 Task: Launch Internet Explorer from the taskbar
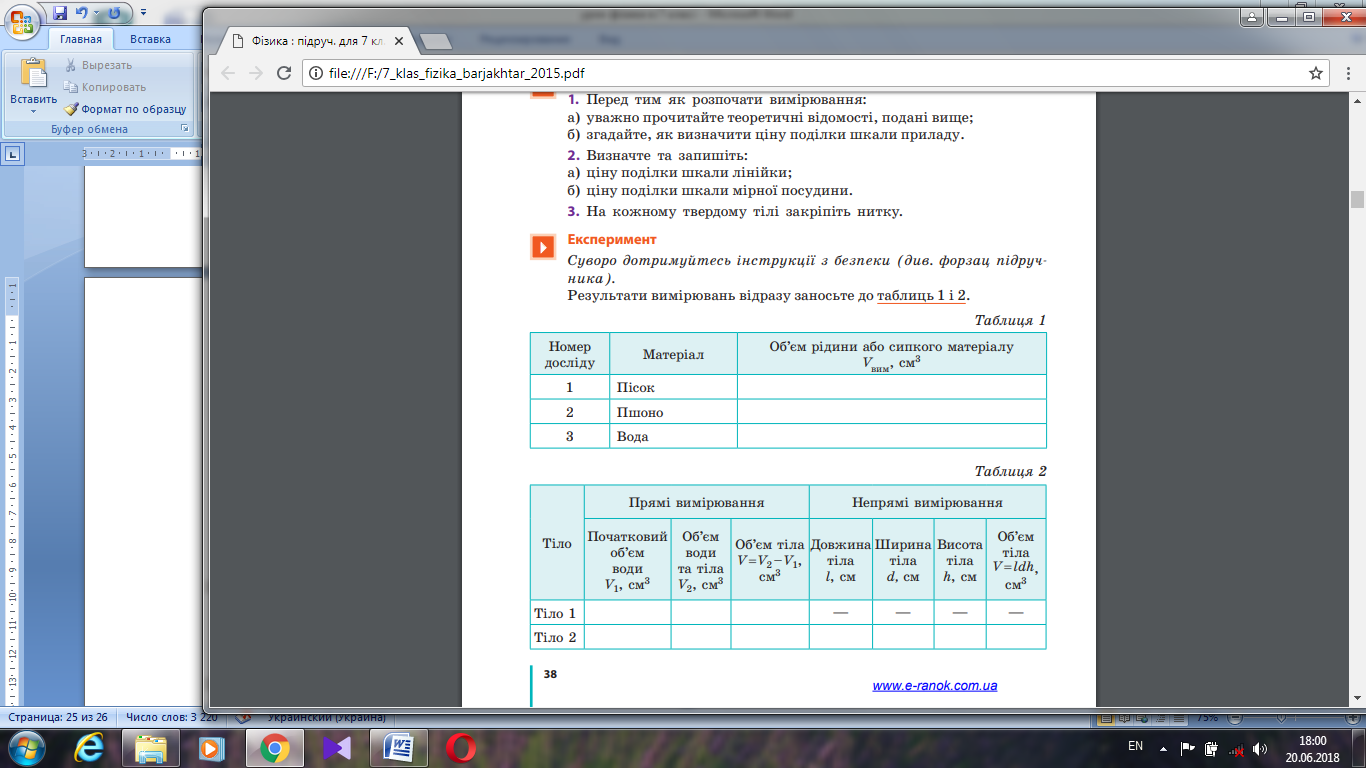pos(91,748)
